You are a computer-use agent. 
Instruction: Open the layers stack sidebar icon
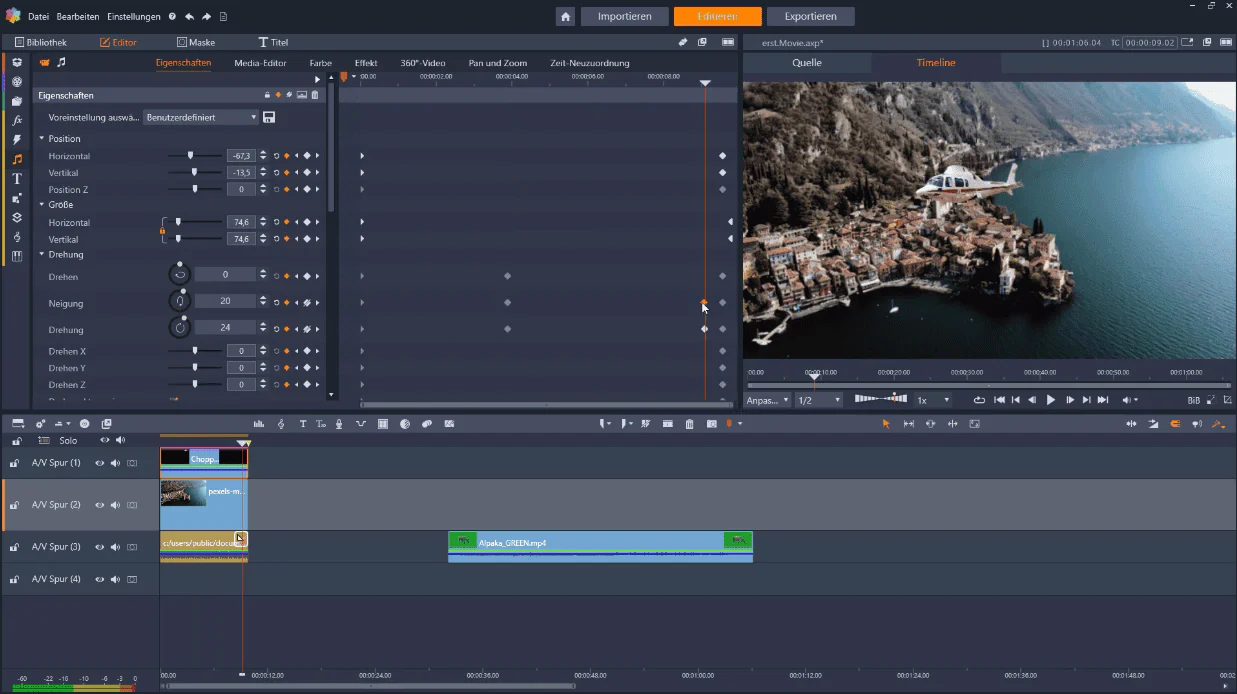coord(17,217)
